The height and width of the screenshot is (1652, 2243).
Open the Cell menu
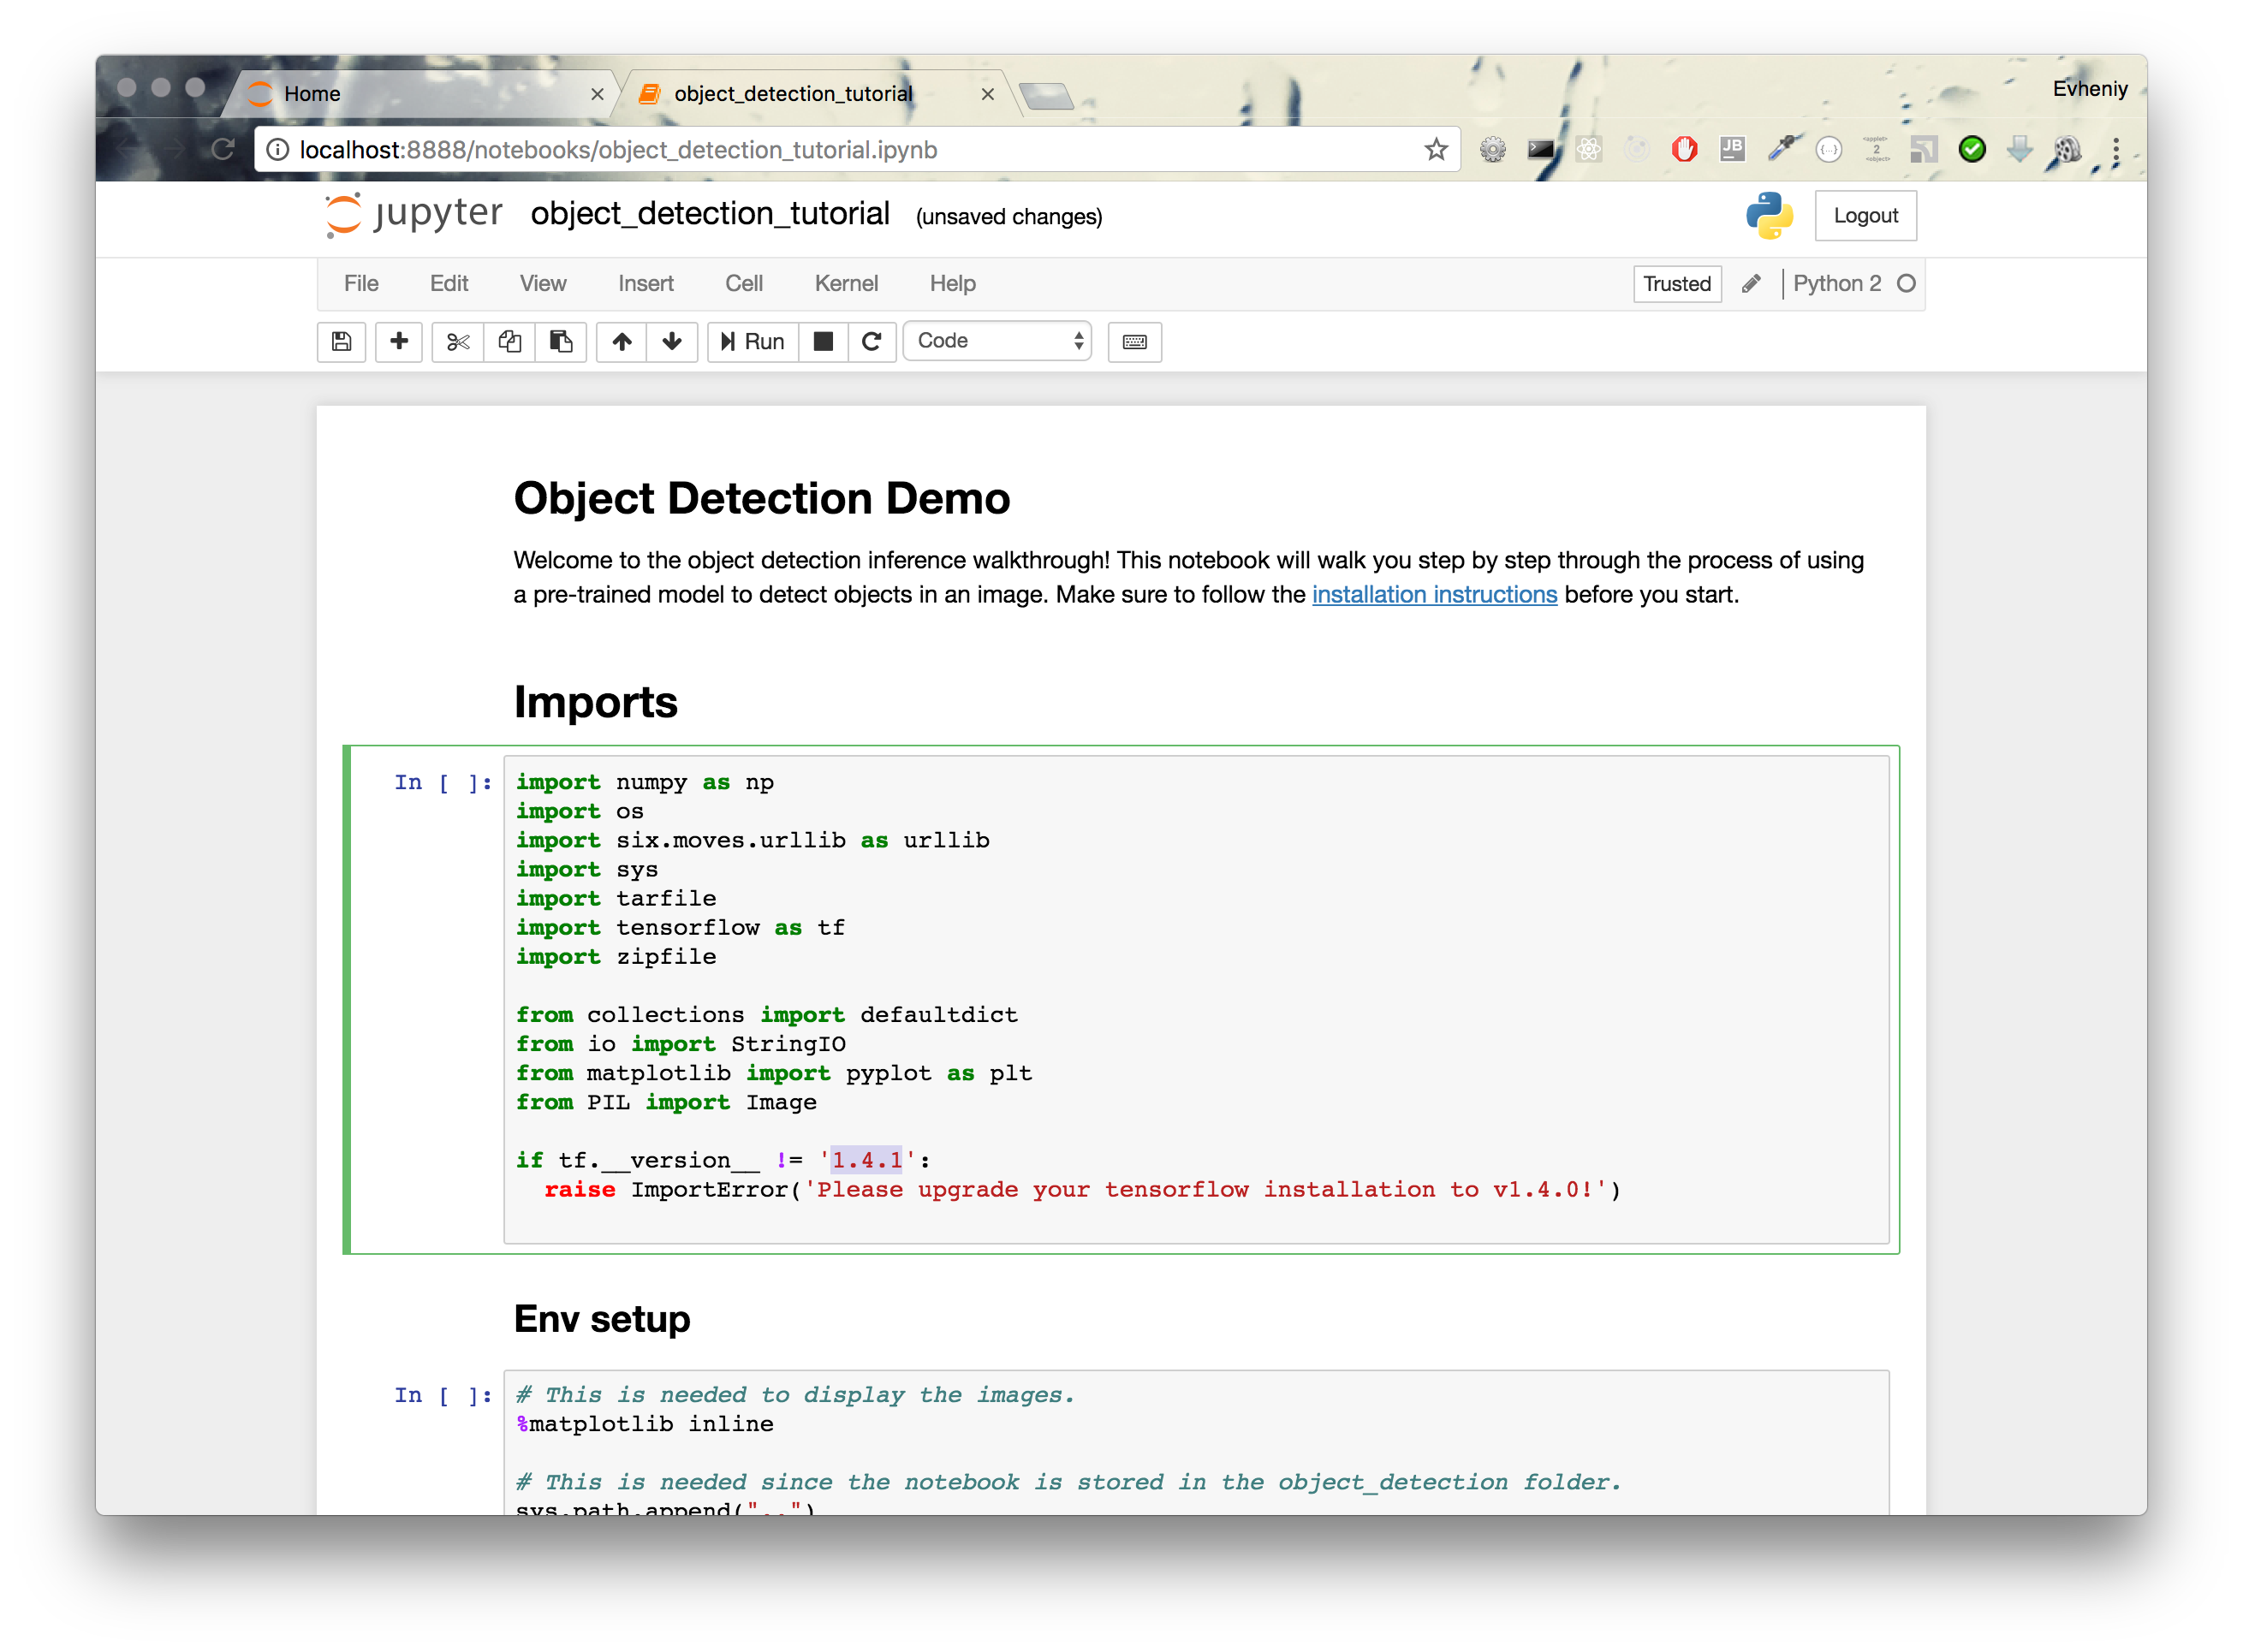point(744,284)
